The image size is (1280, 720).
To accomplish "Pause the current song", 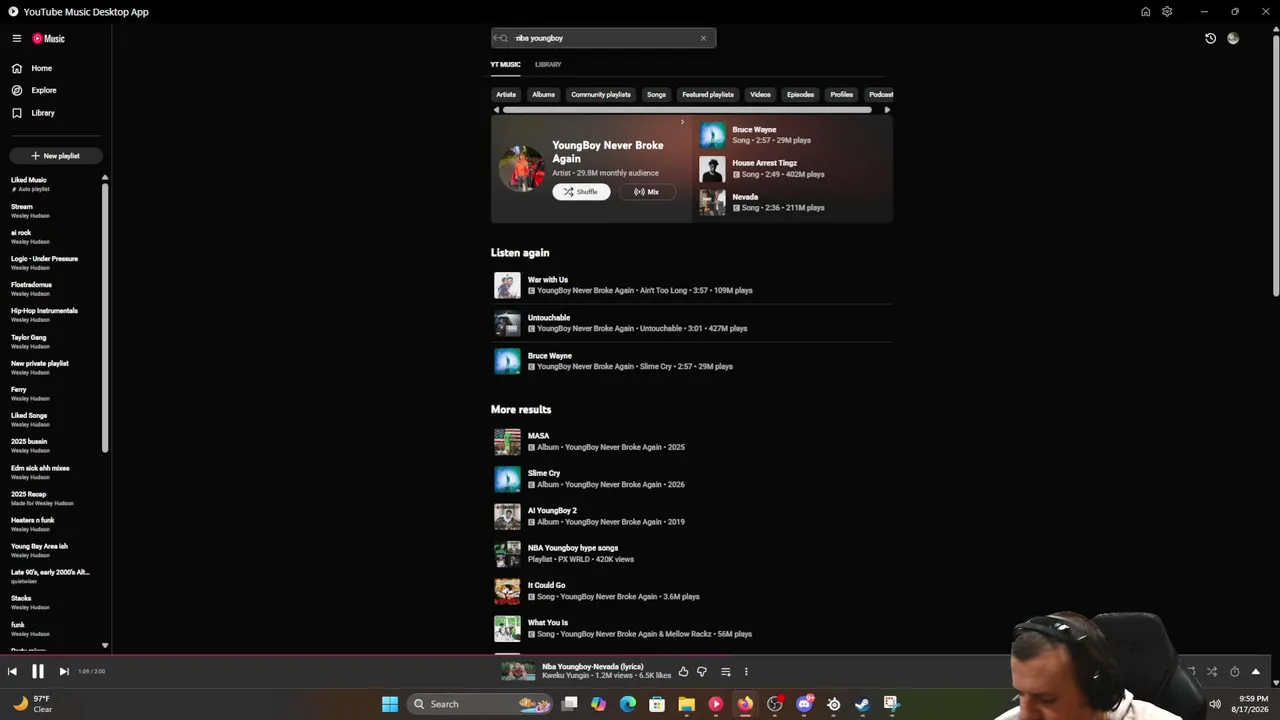I will (38, 672).
